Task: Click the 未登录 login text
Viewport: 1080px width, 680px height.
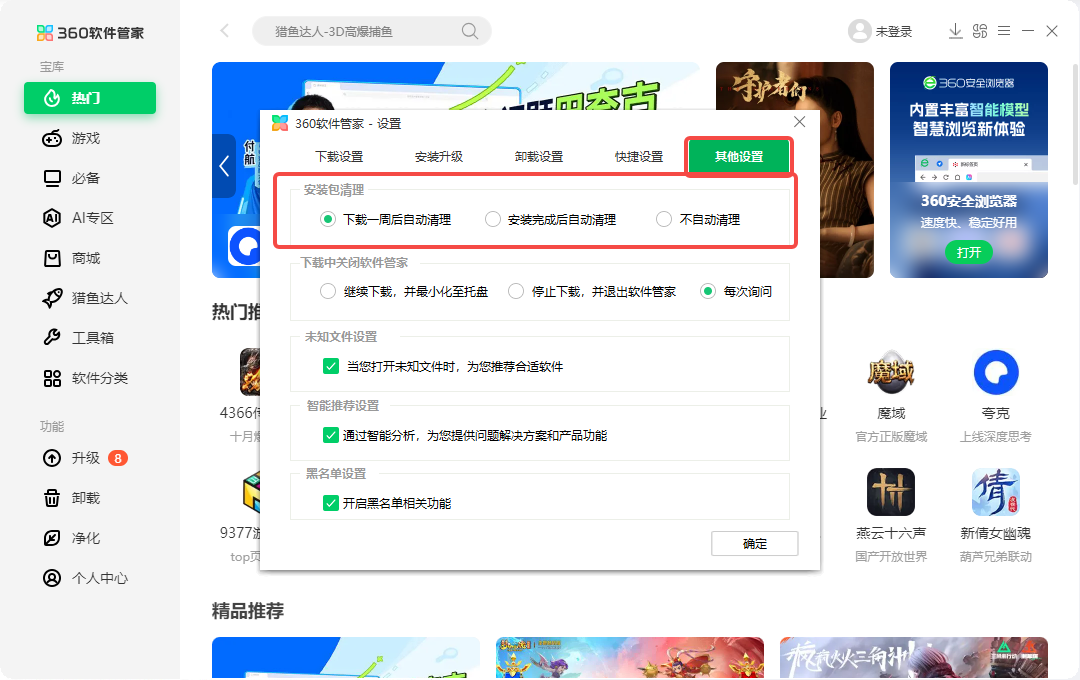Action: [x=894, y=31]
